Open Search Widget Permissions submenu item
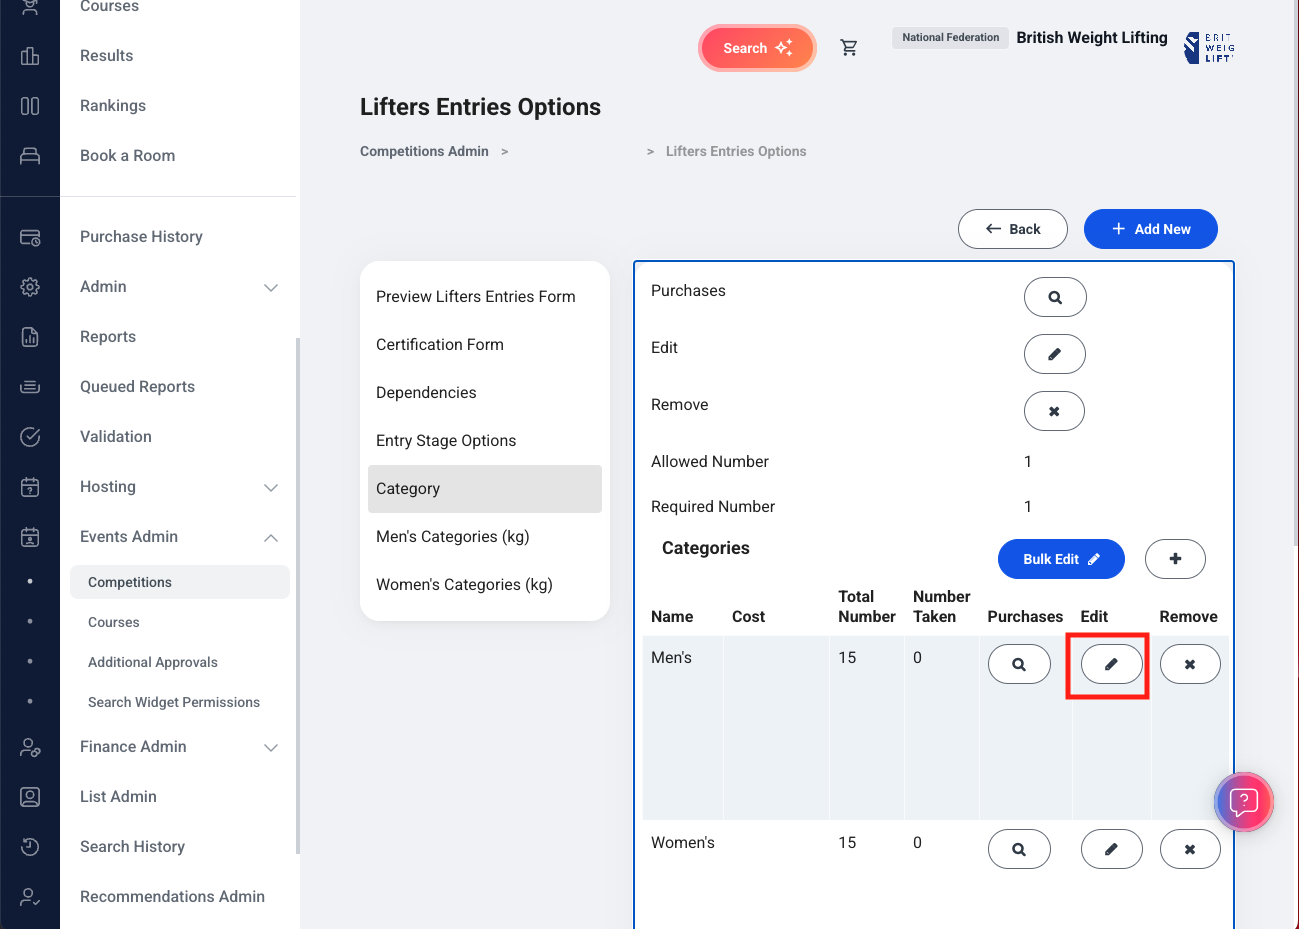Image resolution: width=1299 pixels, height=929 pixels. (x=174, y=702)
